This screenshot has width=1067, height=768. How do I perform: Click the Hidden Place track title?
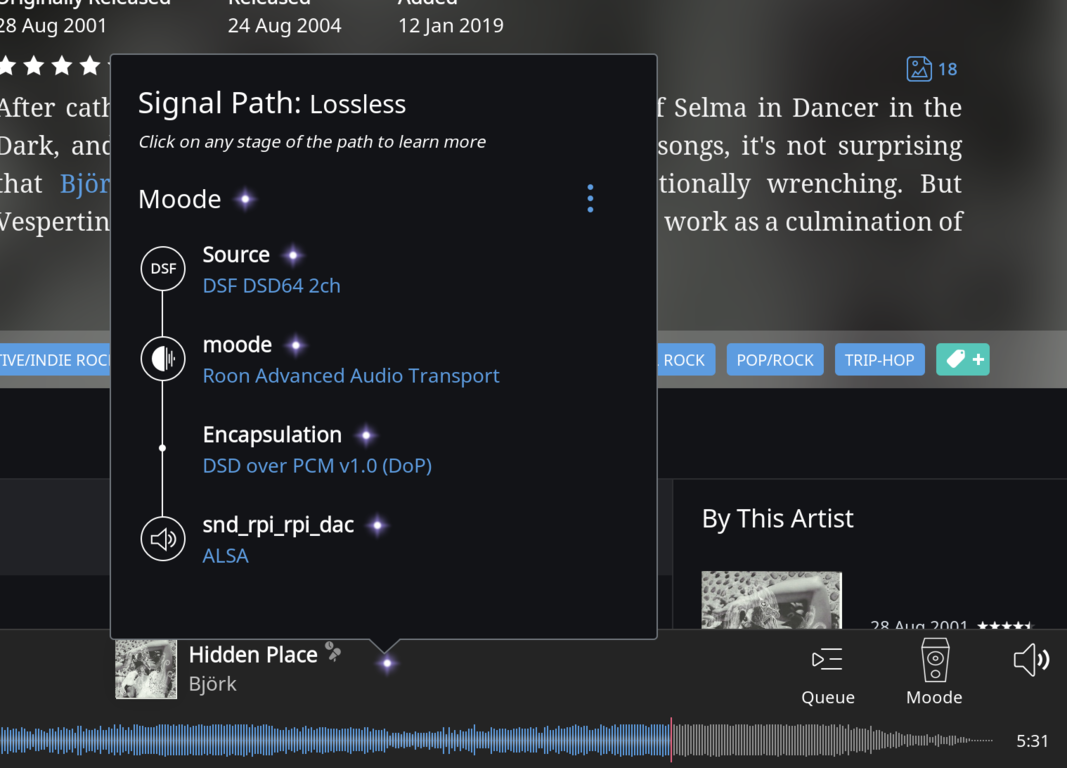tap(253, 654)
